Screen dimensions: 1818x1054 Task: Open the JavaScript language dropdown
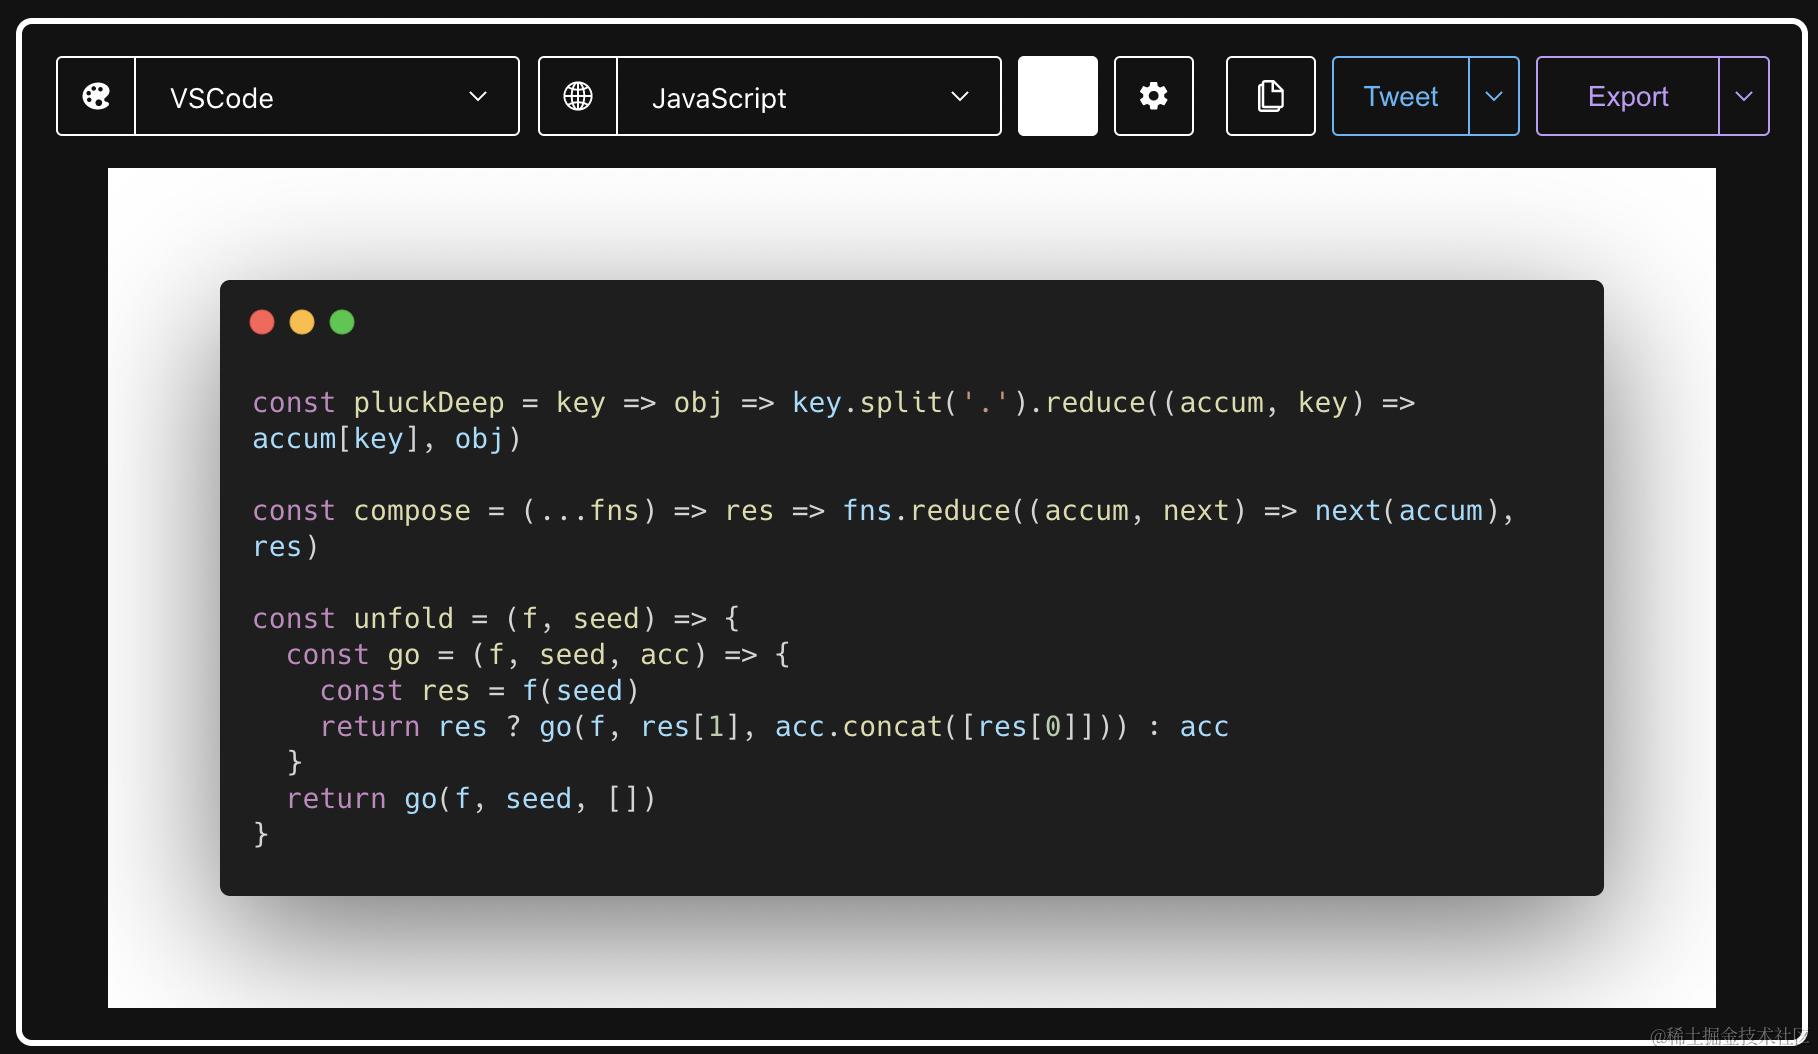[809, 96]
